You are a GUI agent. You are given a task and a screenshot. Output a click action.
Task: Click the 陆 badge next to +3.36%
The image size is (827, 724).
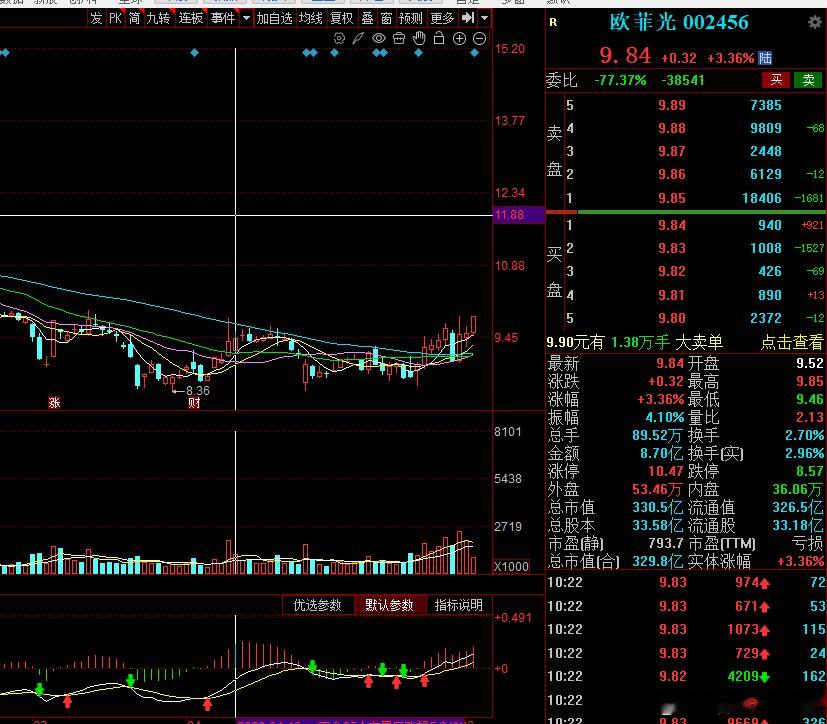coord(765,58)
